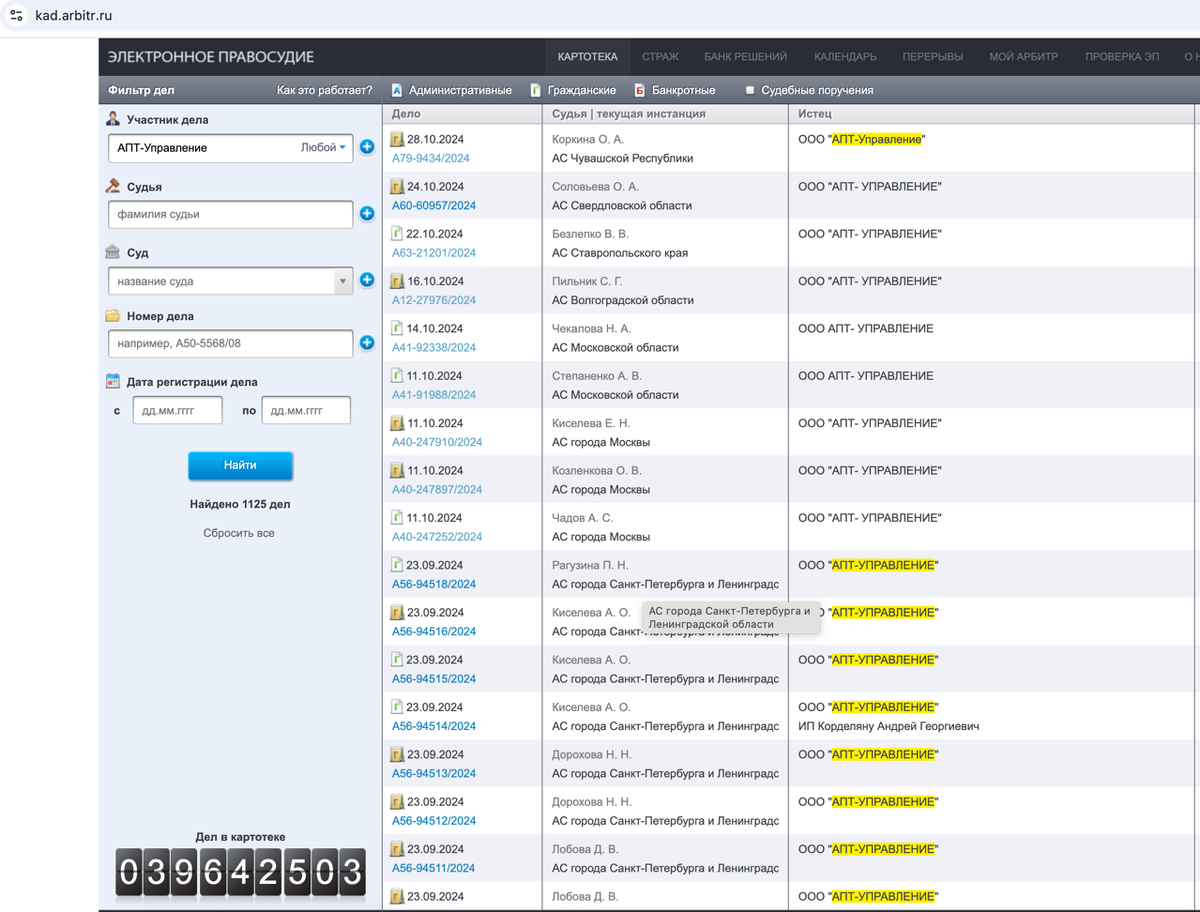Click case type icon for А12-27976/2024
The height and width of the screenshot is (912, 1200).
coord(397,281)
